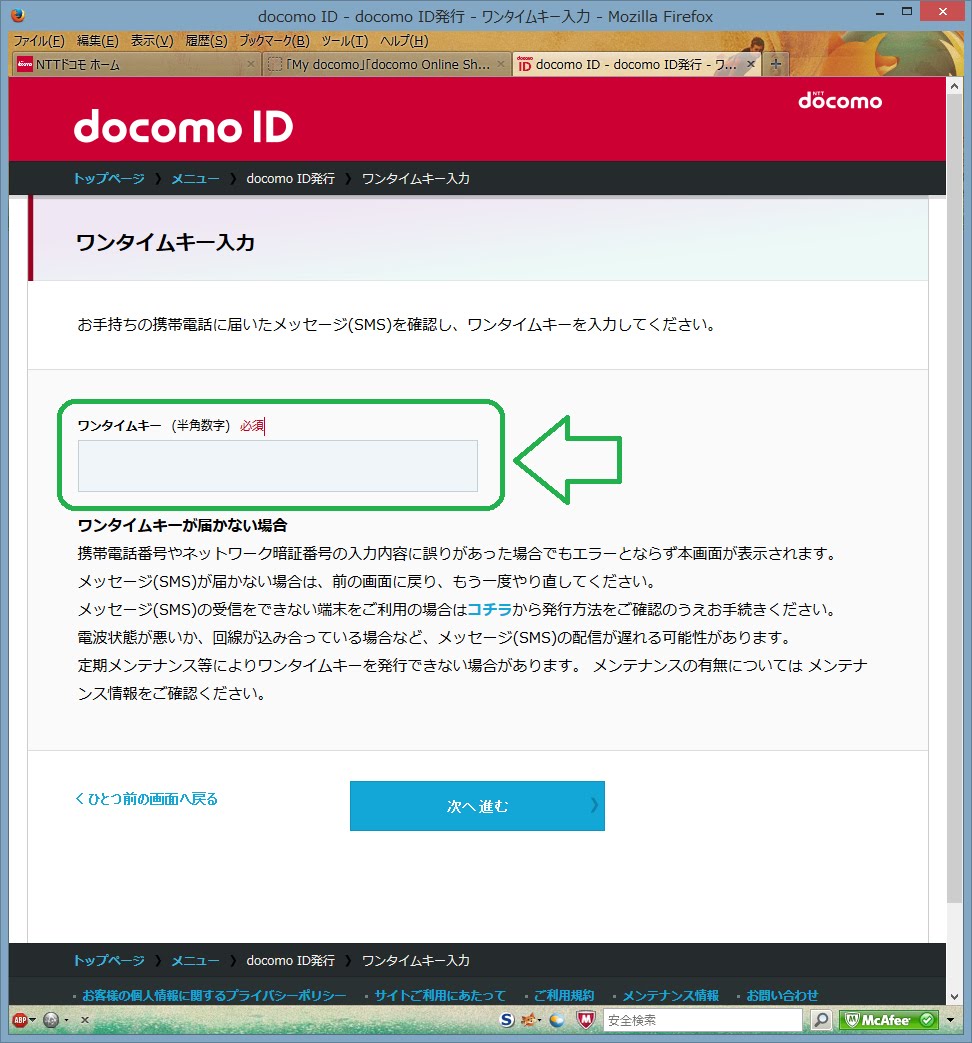This screenshot has width=972, height=1043.
Task: Click the ワンタイムキー input field
Action: (277, 466)
